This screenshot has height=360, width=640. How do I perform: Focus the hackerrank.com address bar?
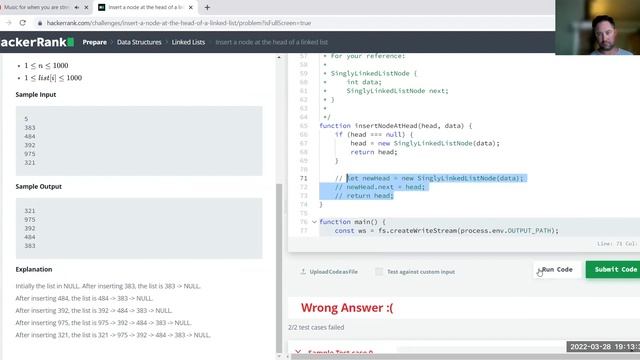tap(179, 23)
